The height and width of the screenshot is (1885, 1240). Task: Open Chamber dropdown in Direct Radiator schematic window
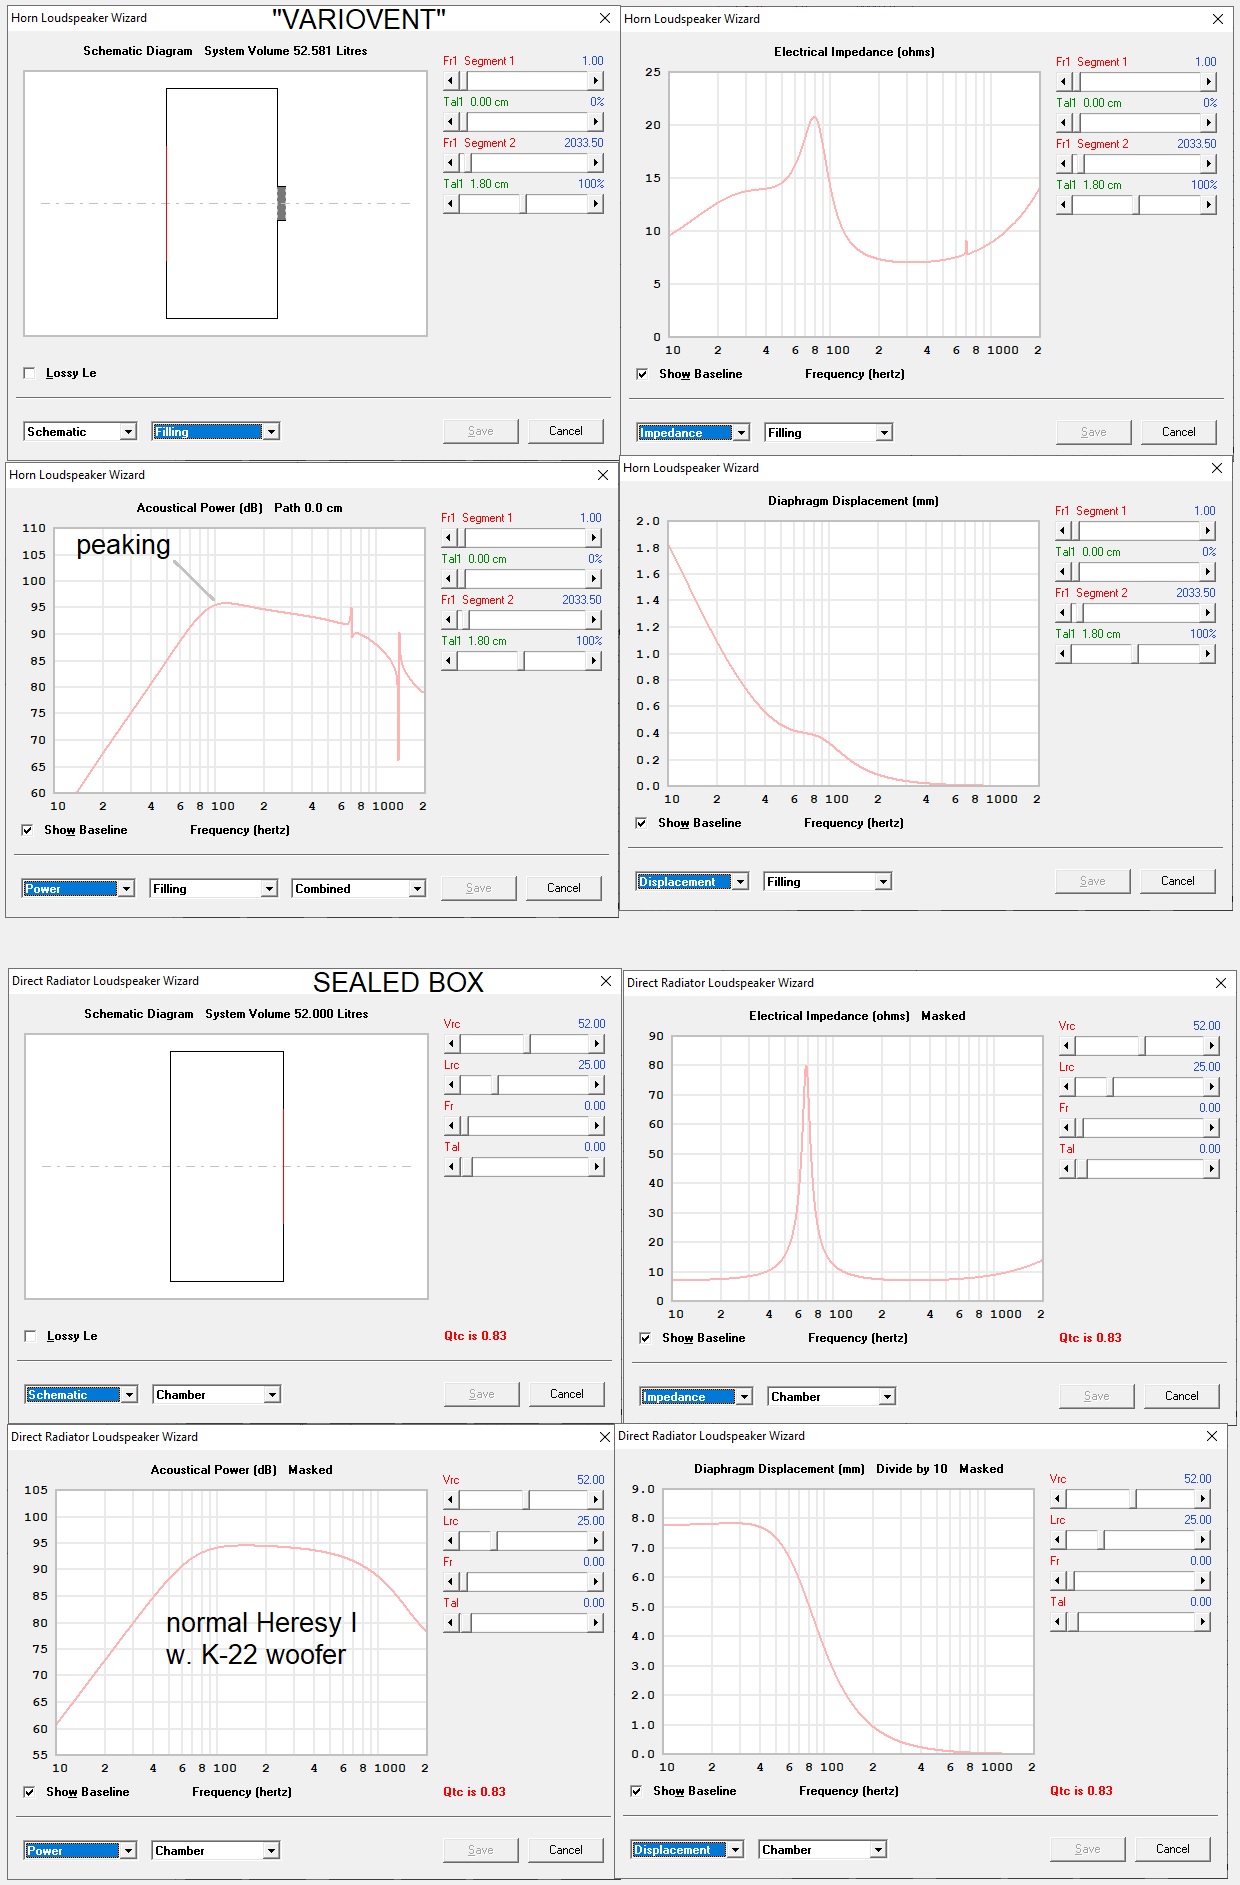[217, 1395]
